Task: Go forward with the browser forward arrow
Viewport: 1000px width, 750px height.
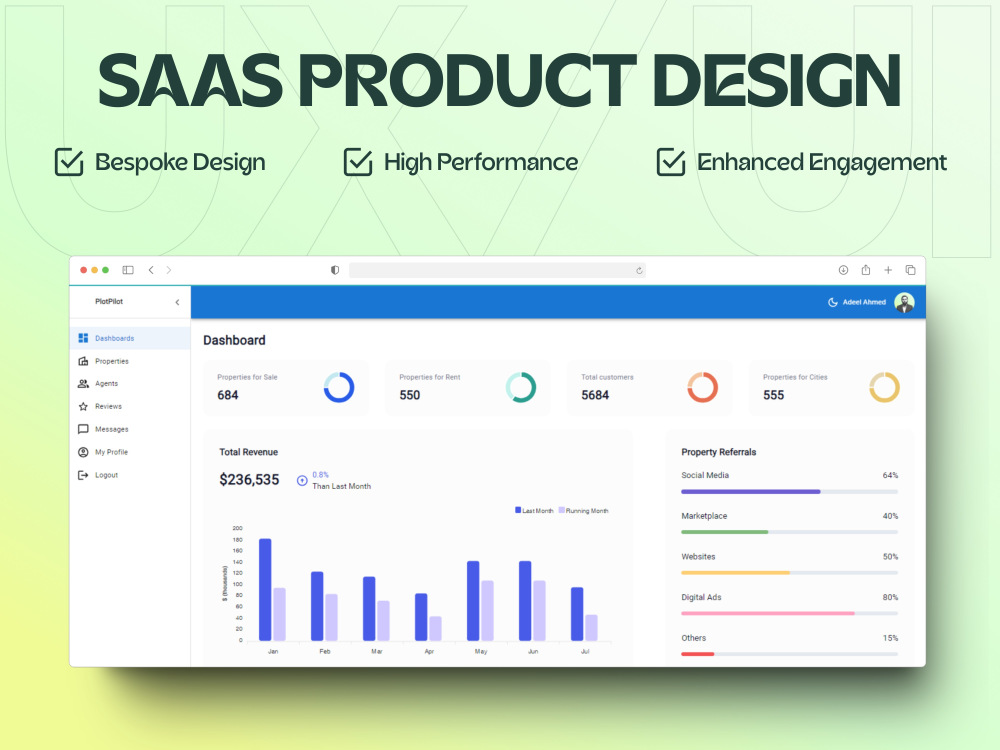Action: (169, 270)
